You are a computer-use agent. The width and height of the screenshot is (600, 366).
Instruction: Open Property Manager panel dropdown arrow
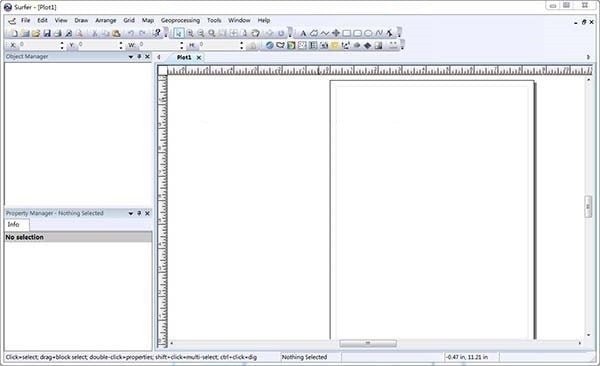pyautogui.click(x=130, y=214)
